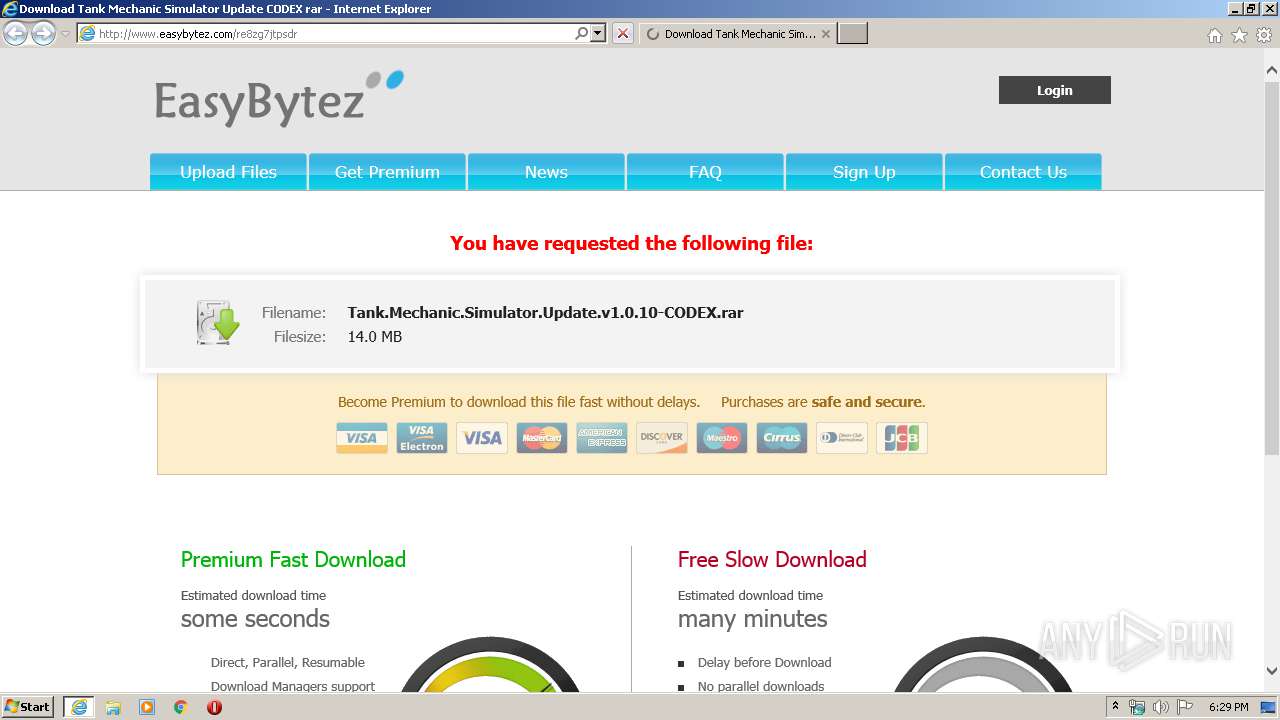
Task: Click the Maestro card icon
Action: pyautogui.click(x=722, y=438)
